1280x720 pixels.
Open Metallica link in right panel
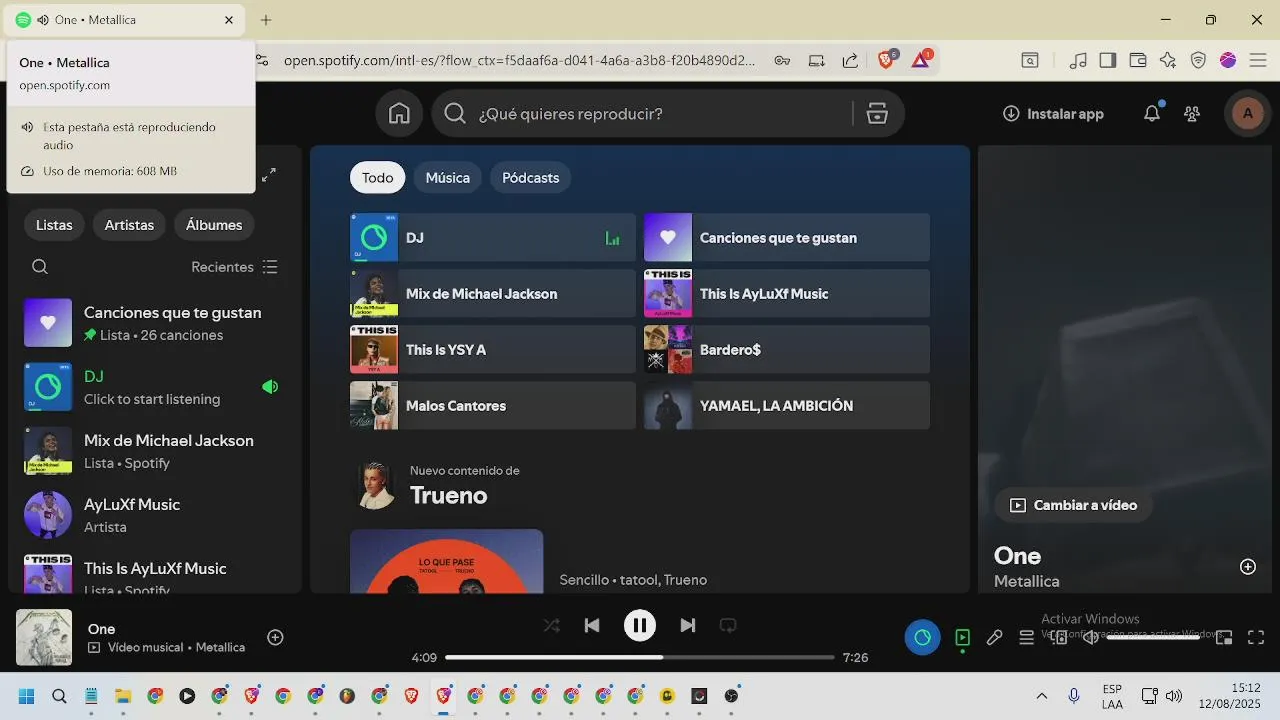click(x=1026, y=581)
